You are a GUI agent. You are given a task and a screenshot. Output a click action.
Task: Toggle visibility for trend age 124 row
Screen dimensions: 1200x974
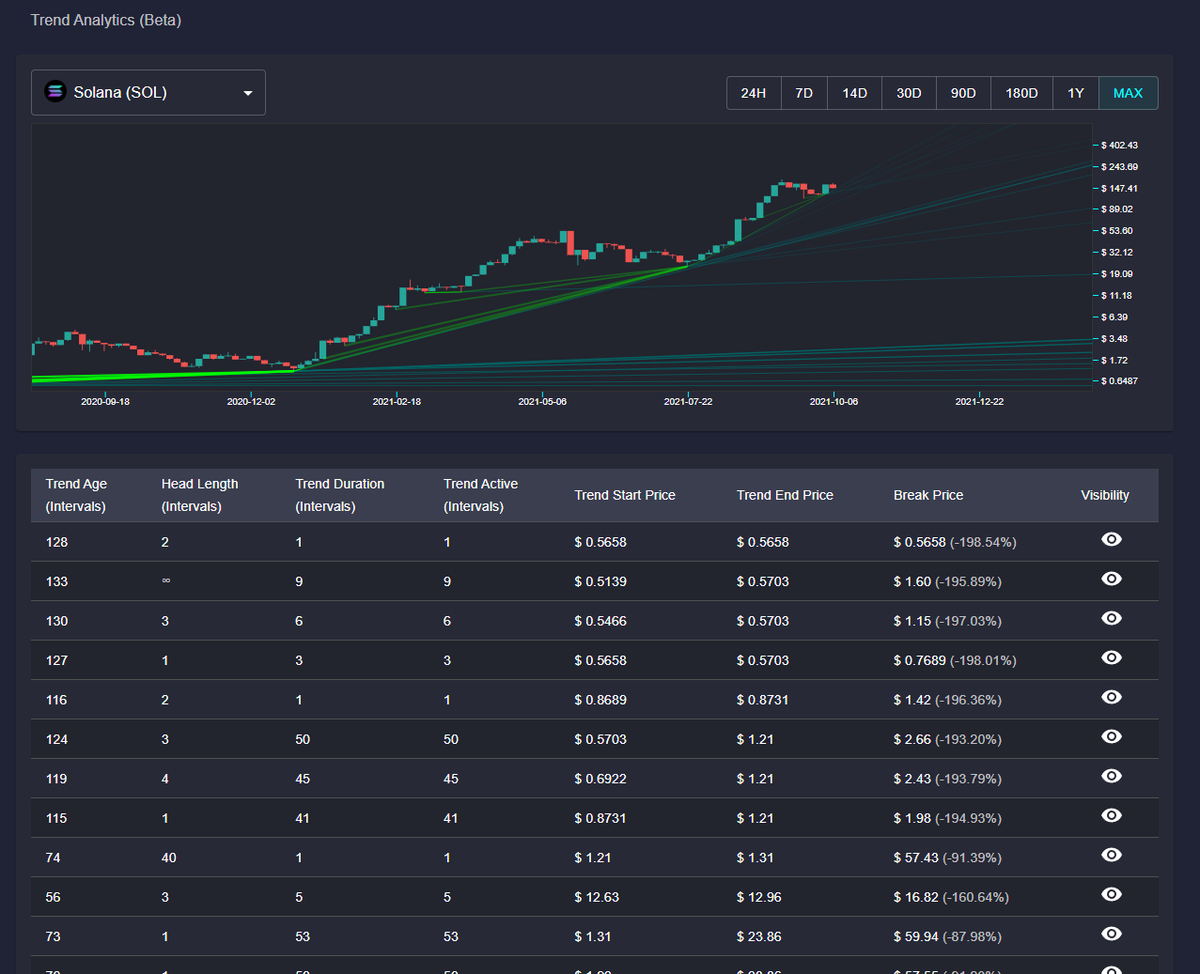(x=1111, y=737)
